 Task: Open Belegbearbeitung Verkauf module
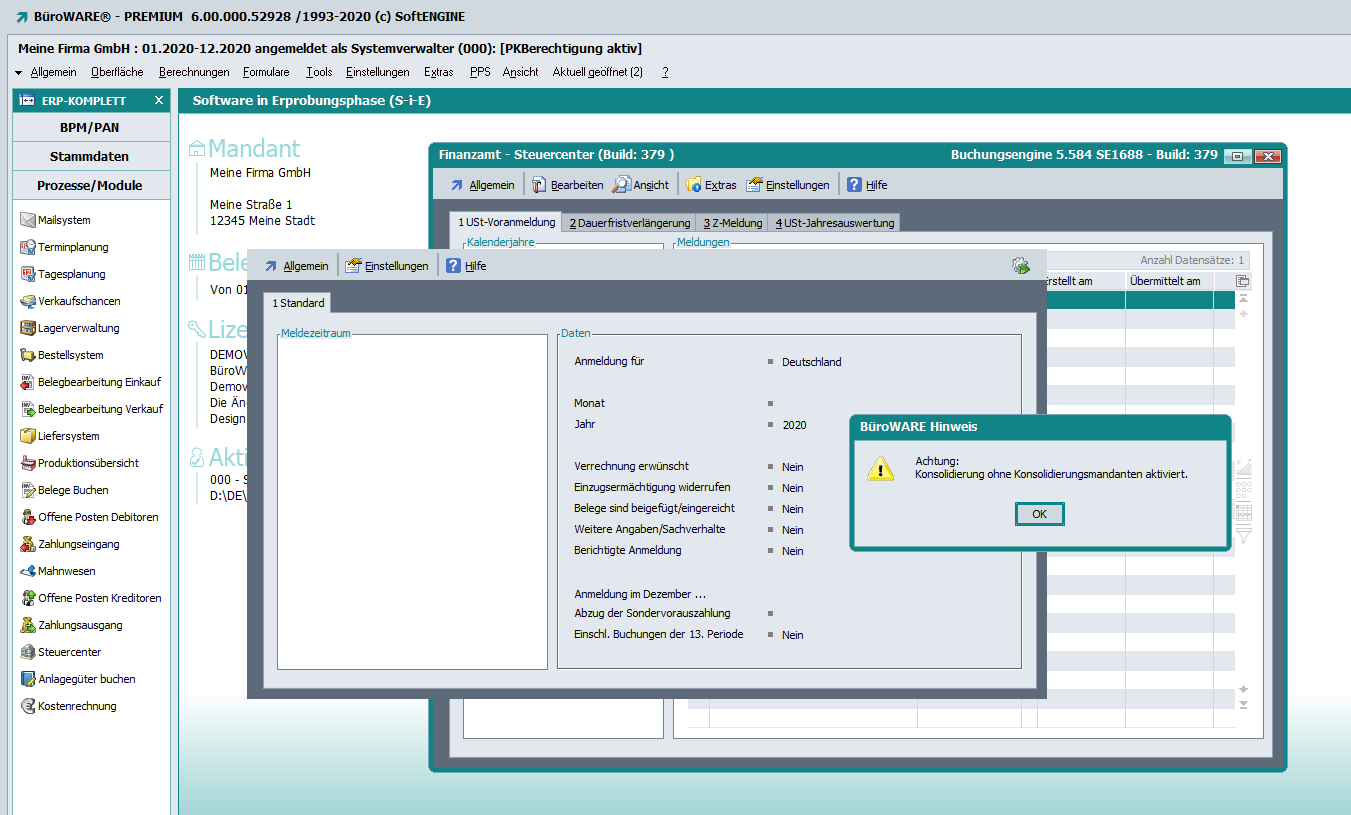pyautogui.click(x=99, y=409)
